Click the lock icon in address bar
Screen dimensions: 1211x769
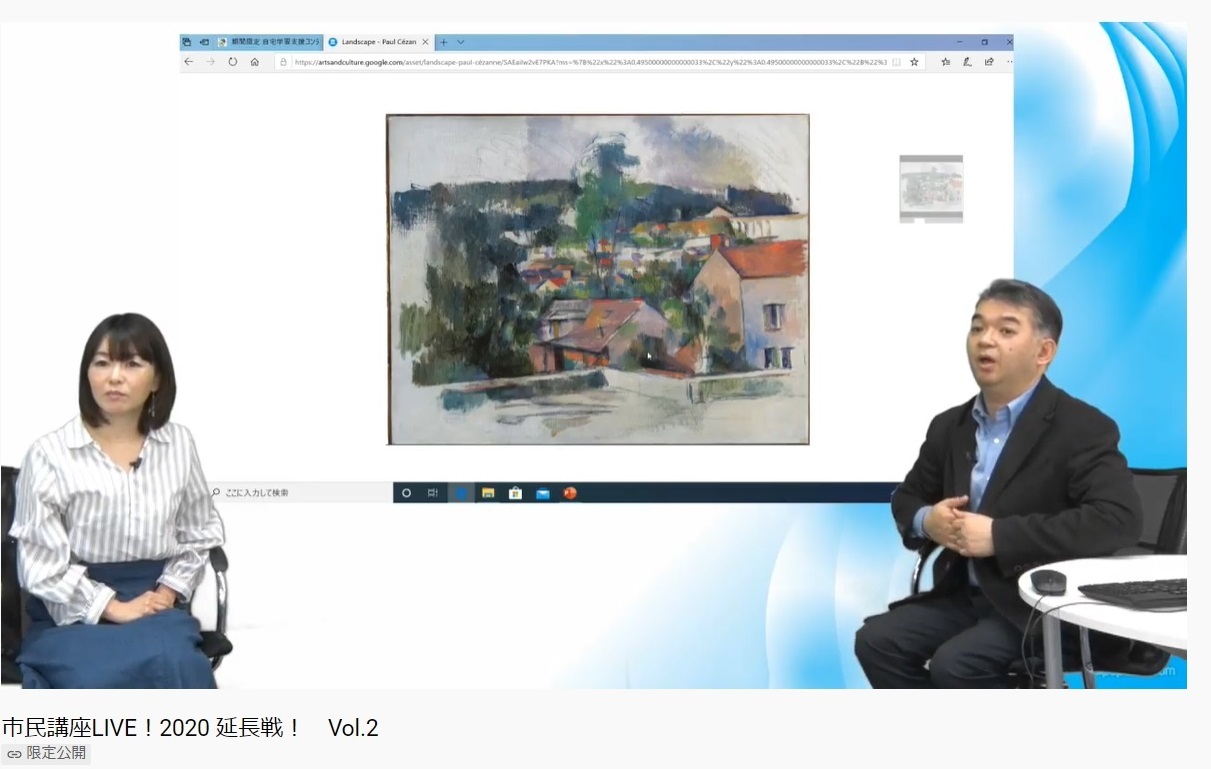284,62
